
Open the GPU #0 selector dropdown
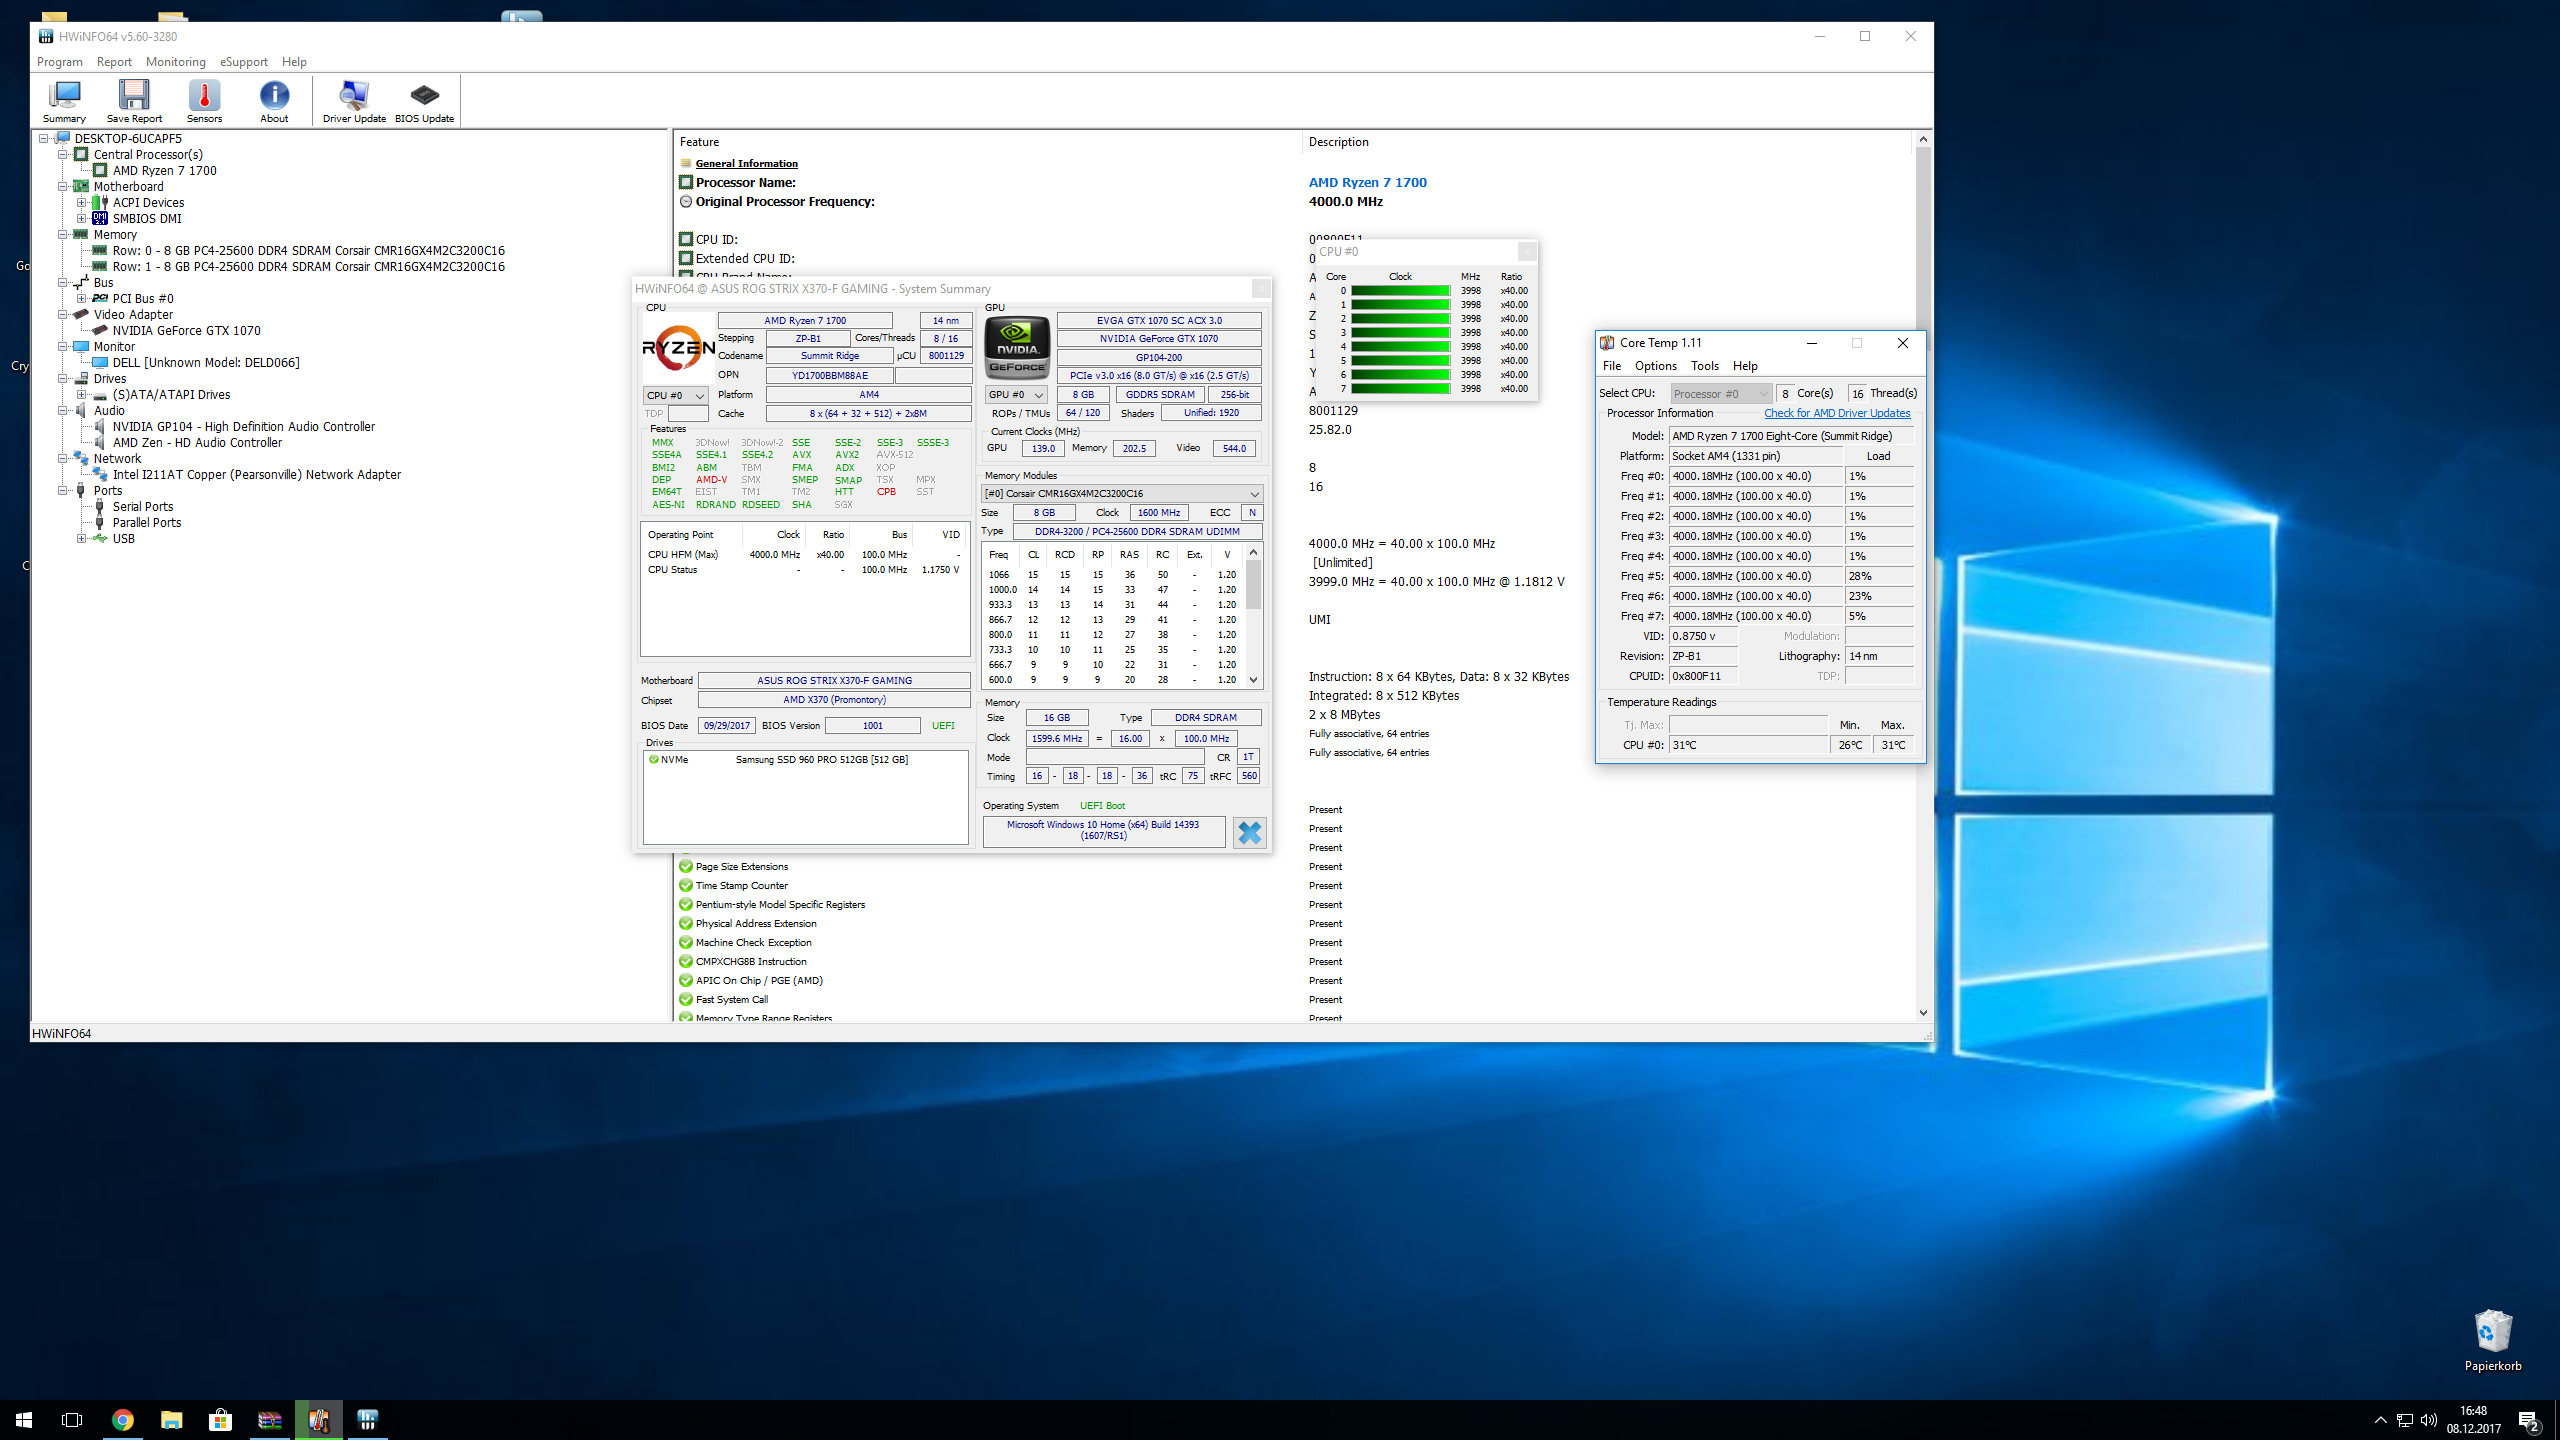1015,394
